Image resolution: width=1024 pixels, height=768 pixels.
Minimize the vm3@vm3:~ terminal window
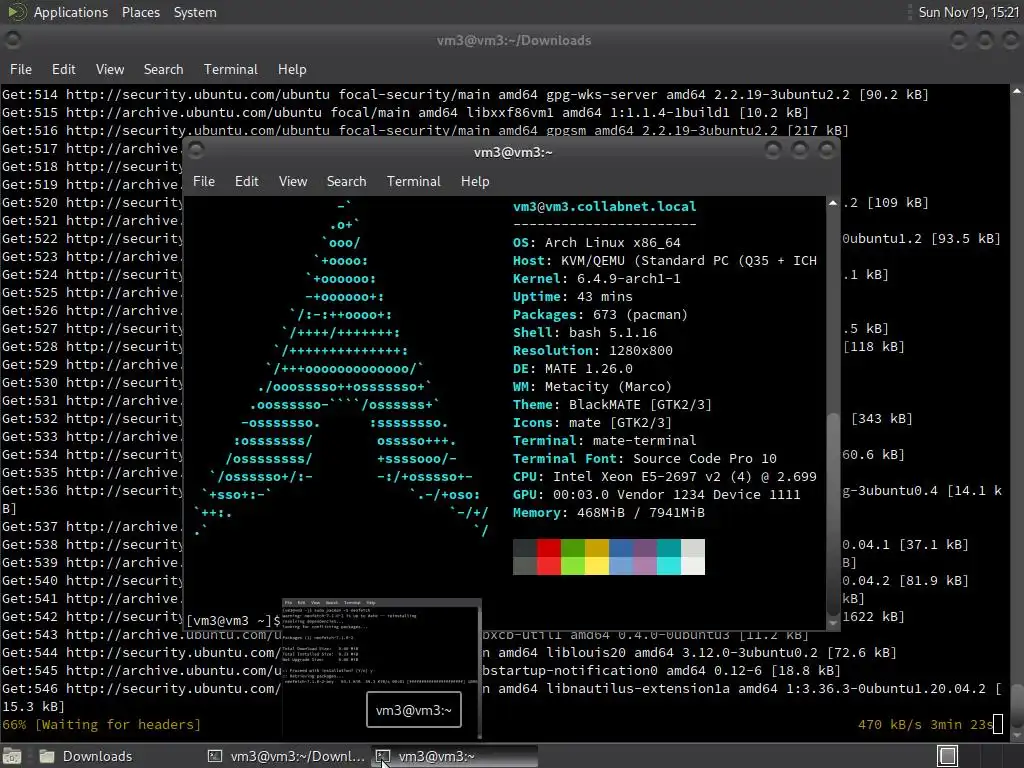pyautogui.click(x=773, y=151)
